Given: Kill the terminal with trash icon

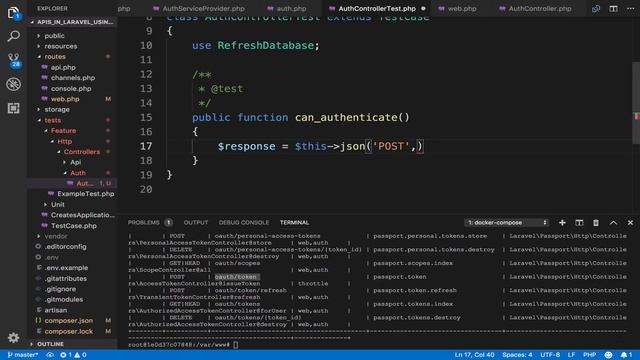Looking at the screenshot, I should [x=596, y=222].
